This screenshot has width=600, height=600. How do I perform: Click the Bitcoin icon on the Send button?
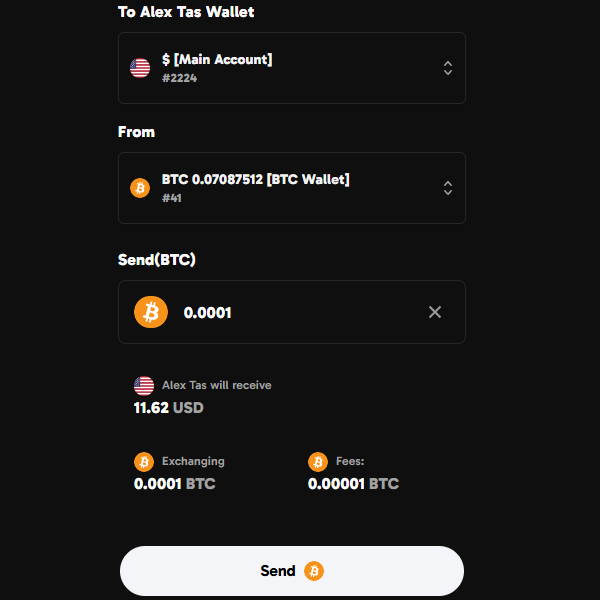(x=314, y=571)
